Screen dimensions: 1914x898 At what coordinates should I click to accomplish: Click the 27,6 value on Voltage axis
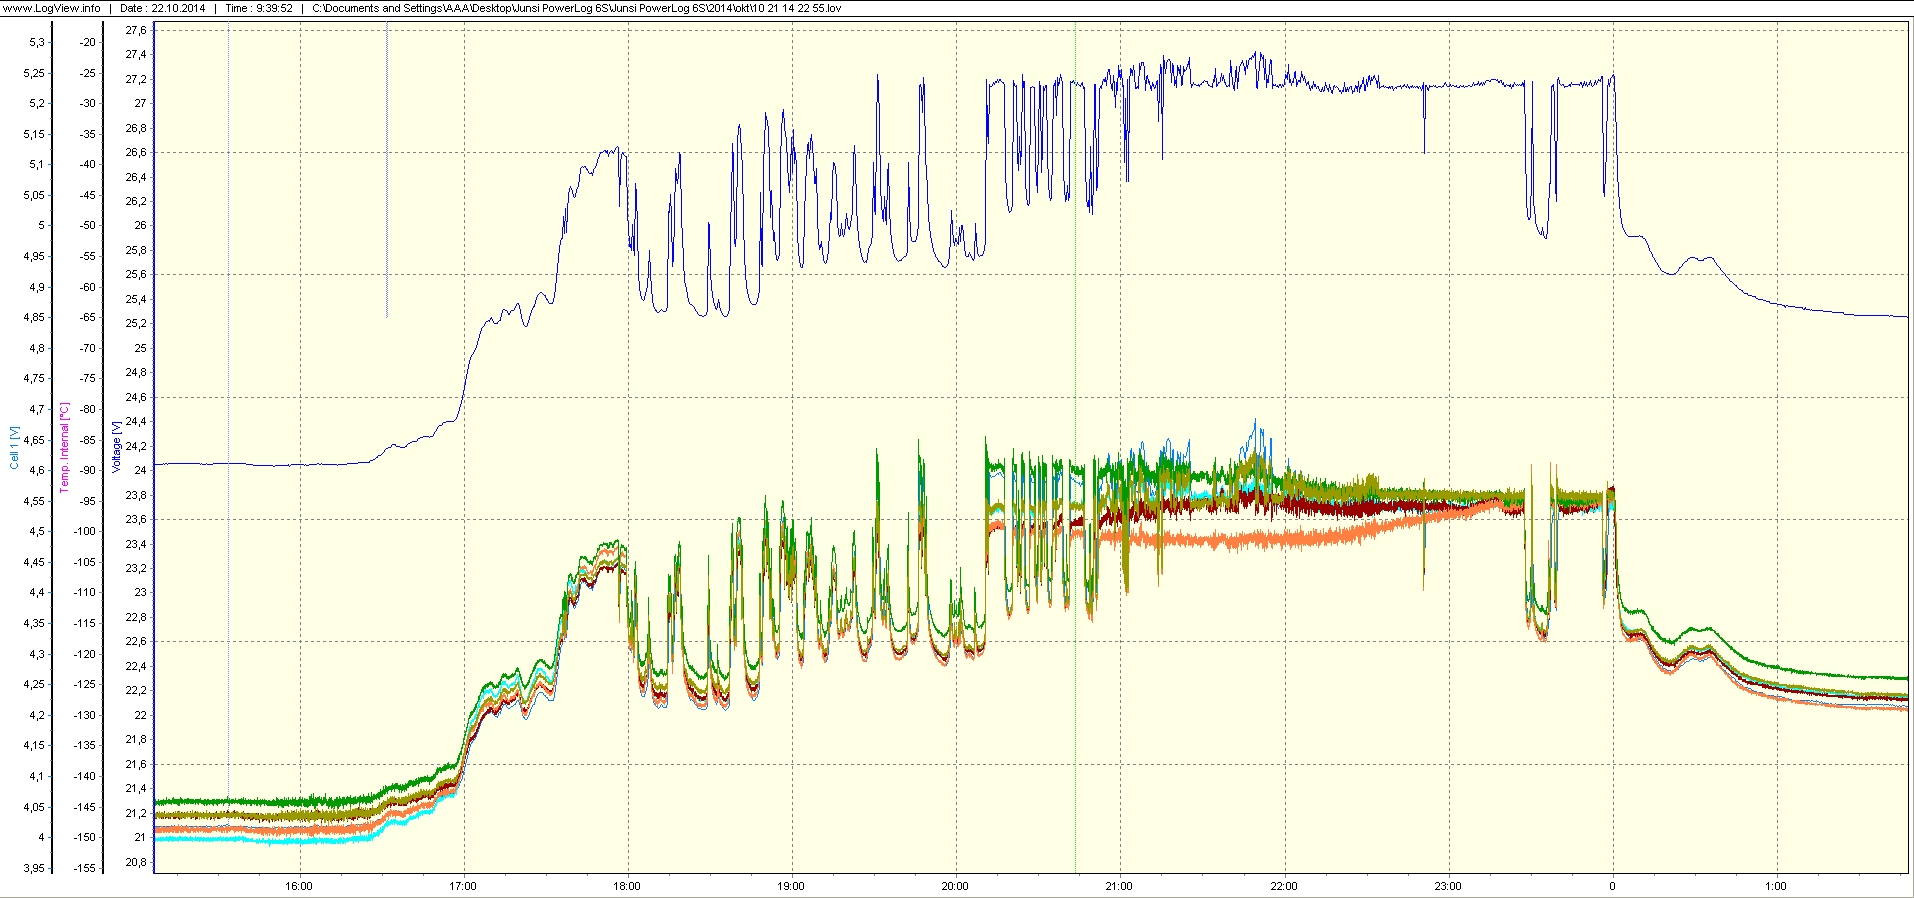(136, 31)
